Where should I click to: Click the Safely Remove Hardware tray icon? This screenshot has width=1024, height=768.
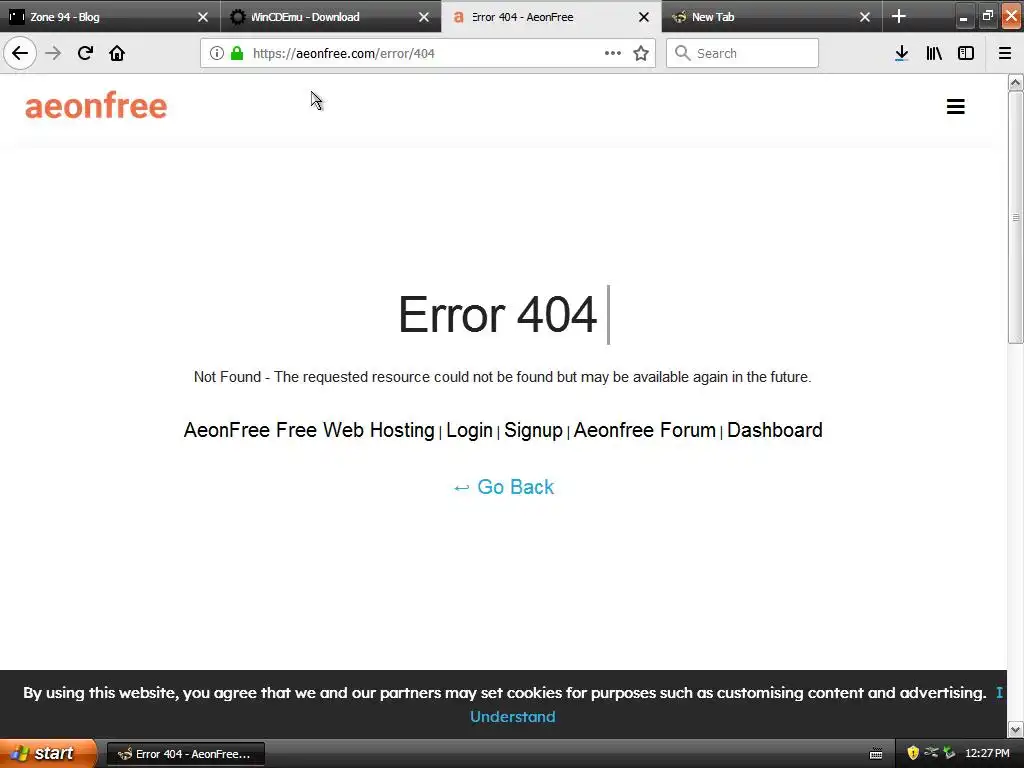(x=949, y=753)
